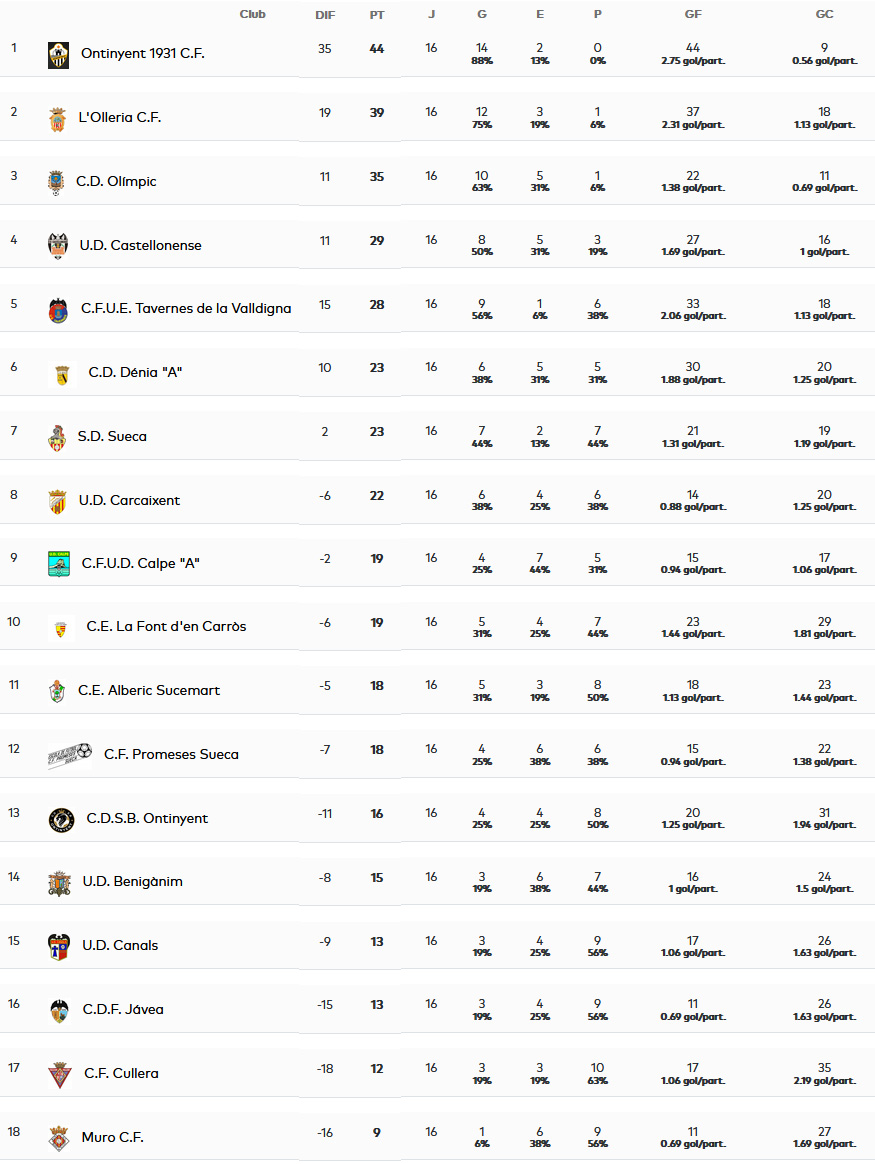Click the C.F. Cullera triangular crest
The width and height of the screenshot is (875, 1164).
pyautogui.click(x=60, y=1074)
